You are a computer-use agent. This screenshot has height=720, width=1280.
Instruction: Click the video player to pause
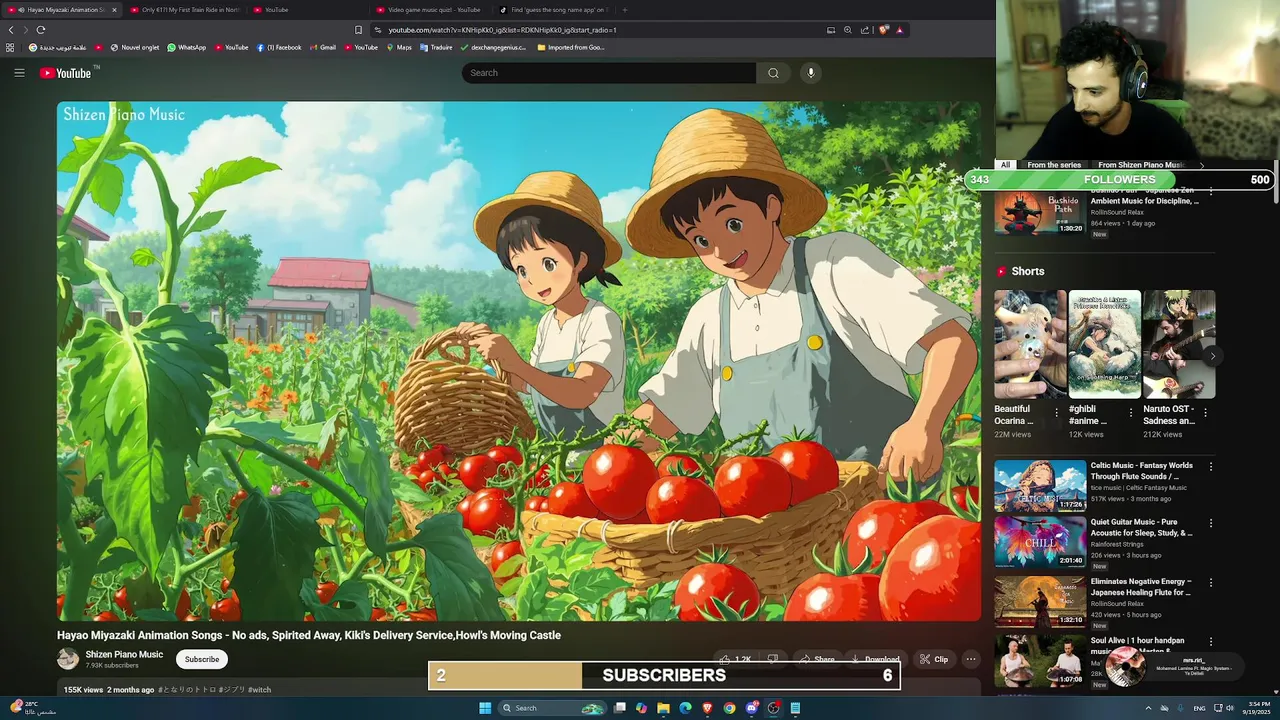[x=519, y=361]
